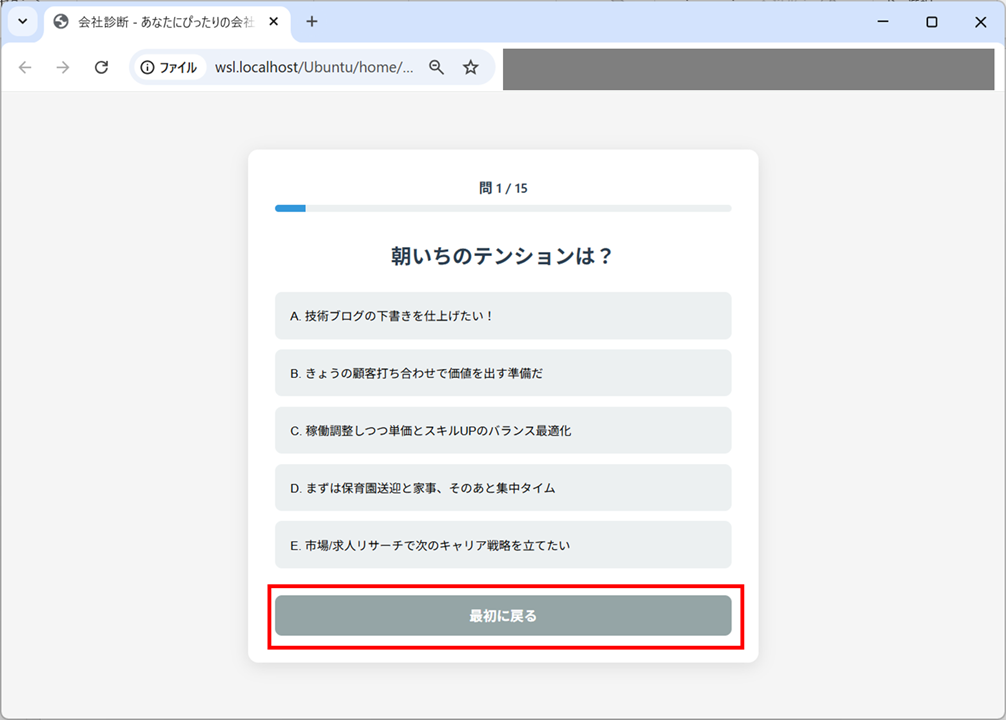The image size is (1006, 720).
Task: Click the quiz question heading text
Action: (x=503, y=256)
